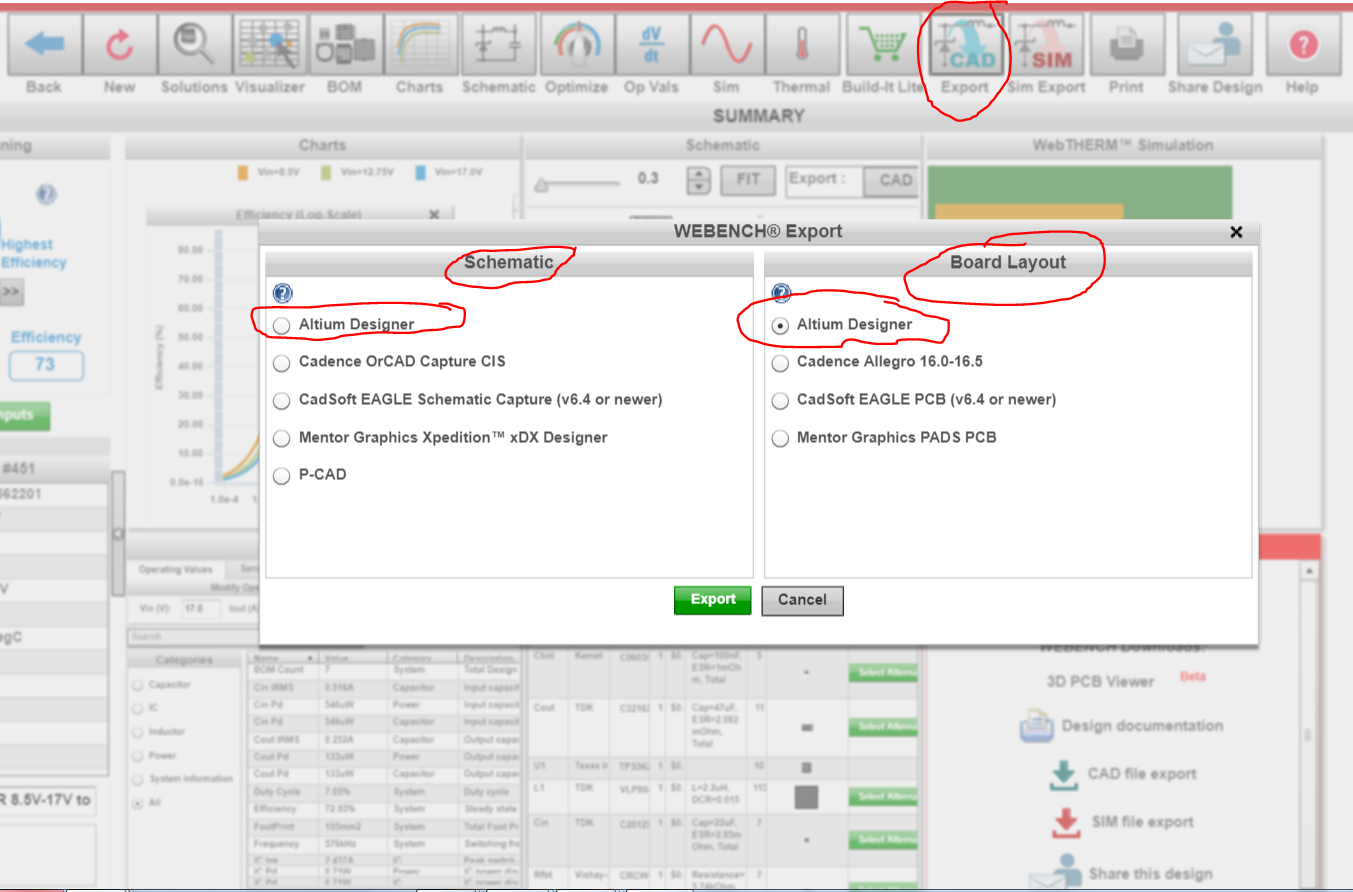Switch to the Operating Values tab
1353x892 pixels.
pos(175,569)
